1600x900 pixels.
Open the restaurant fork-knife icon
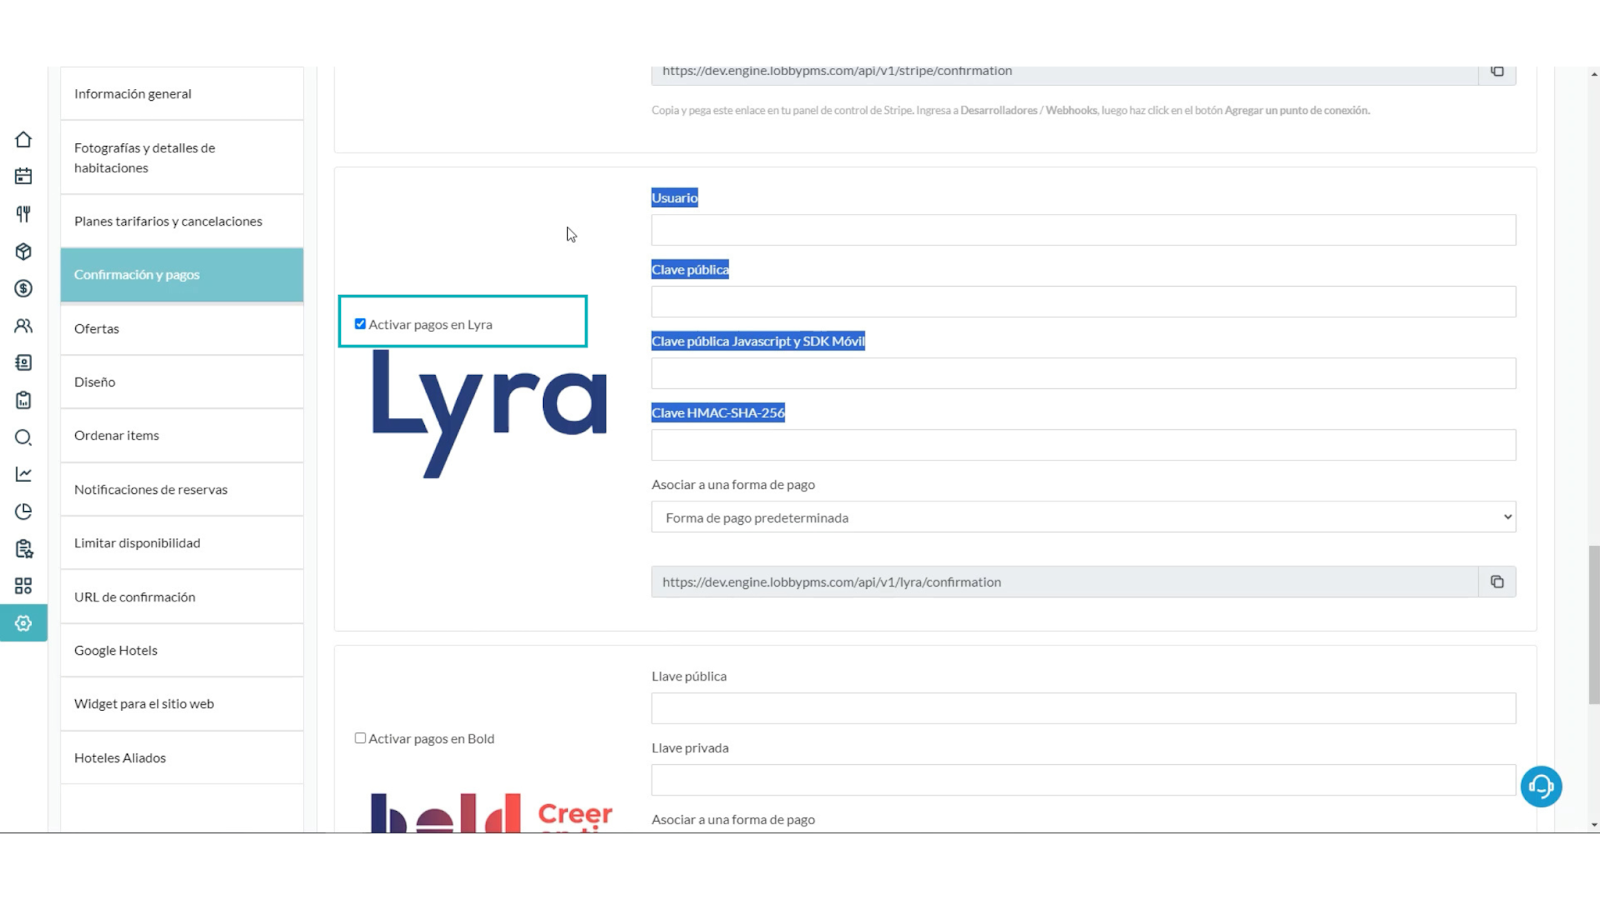click(23, 214)
